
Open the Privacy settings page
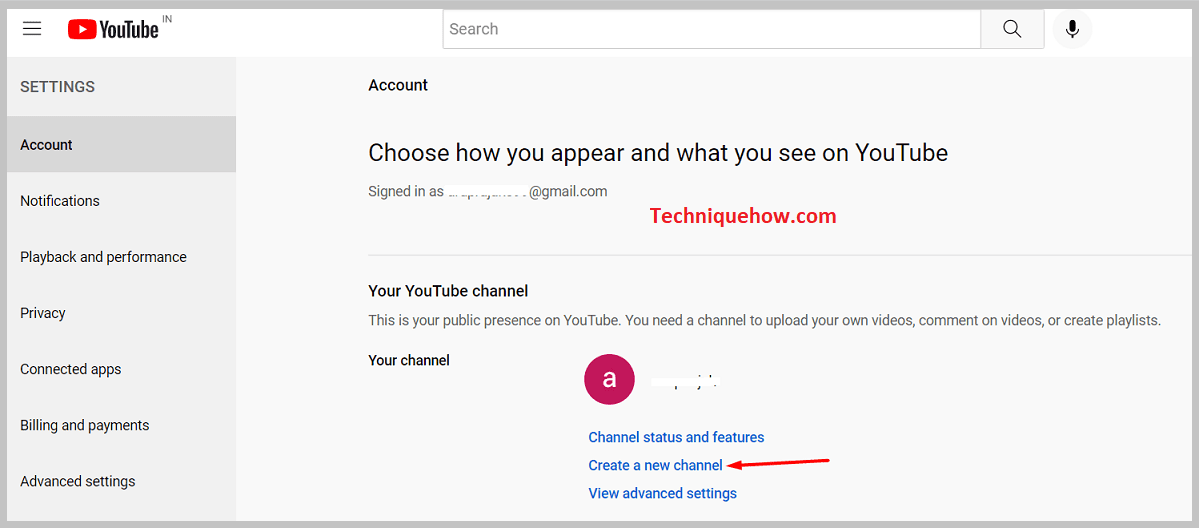(x=43, y=313)
